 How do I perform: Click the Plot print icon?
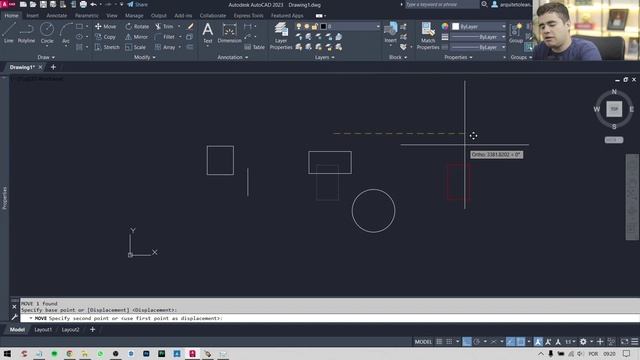(83, 4)
